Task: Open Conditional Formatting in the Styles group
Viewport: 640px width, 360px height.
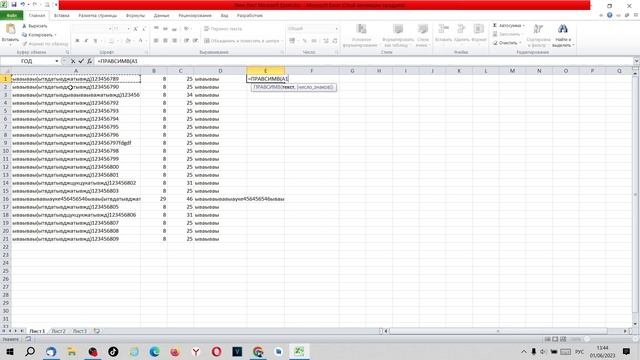Action: (360, 36)
